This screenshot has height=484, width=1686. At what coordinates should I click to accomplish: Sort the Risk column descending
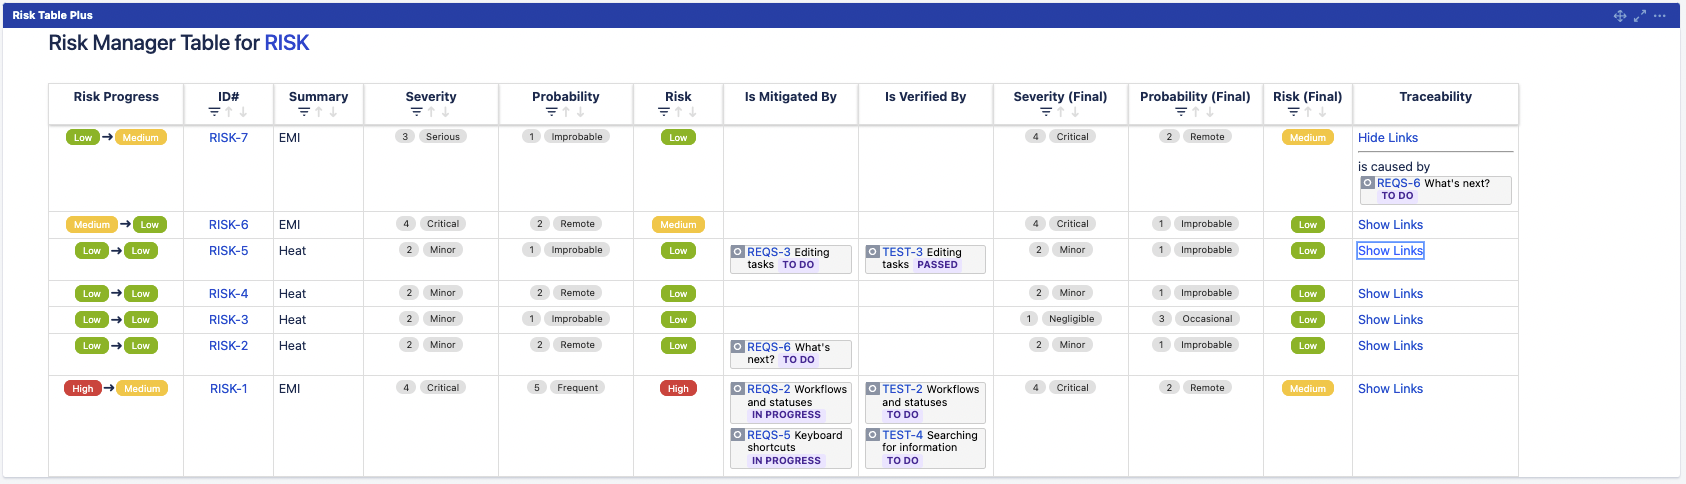click(x=692, y=112)
